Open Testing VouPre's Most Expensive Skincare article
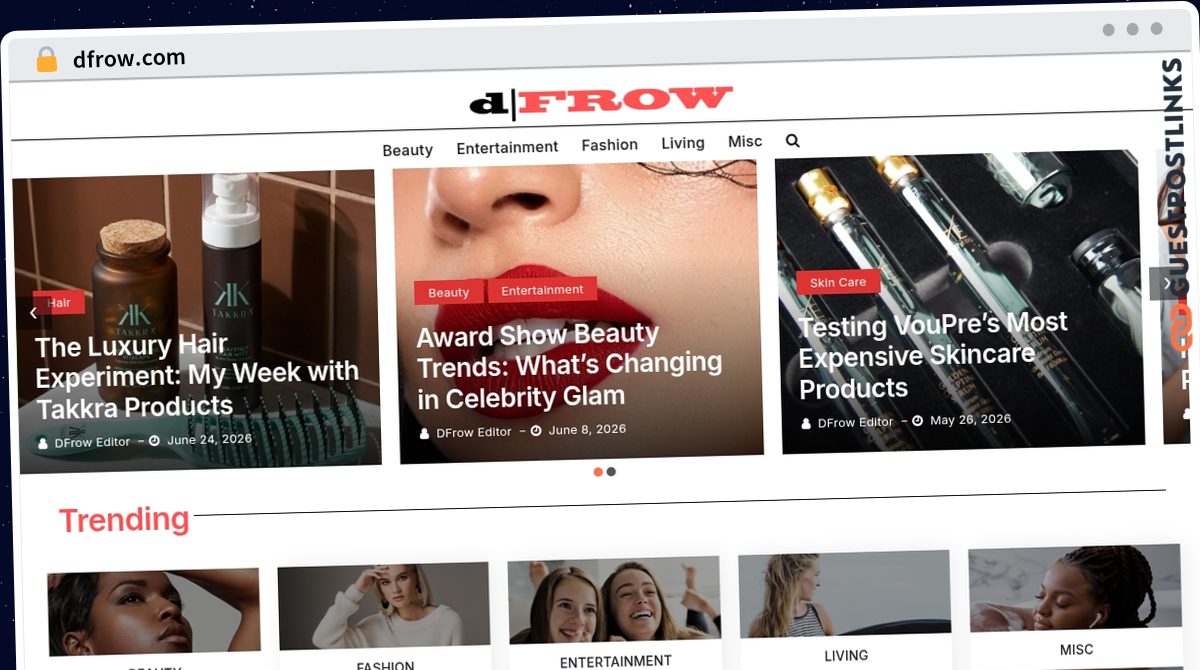Image resolution: width=1200 pixels, height=670 pixels. point(932,355)
